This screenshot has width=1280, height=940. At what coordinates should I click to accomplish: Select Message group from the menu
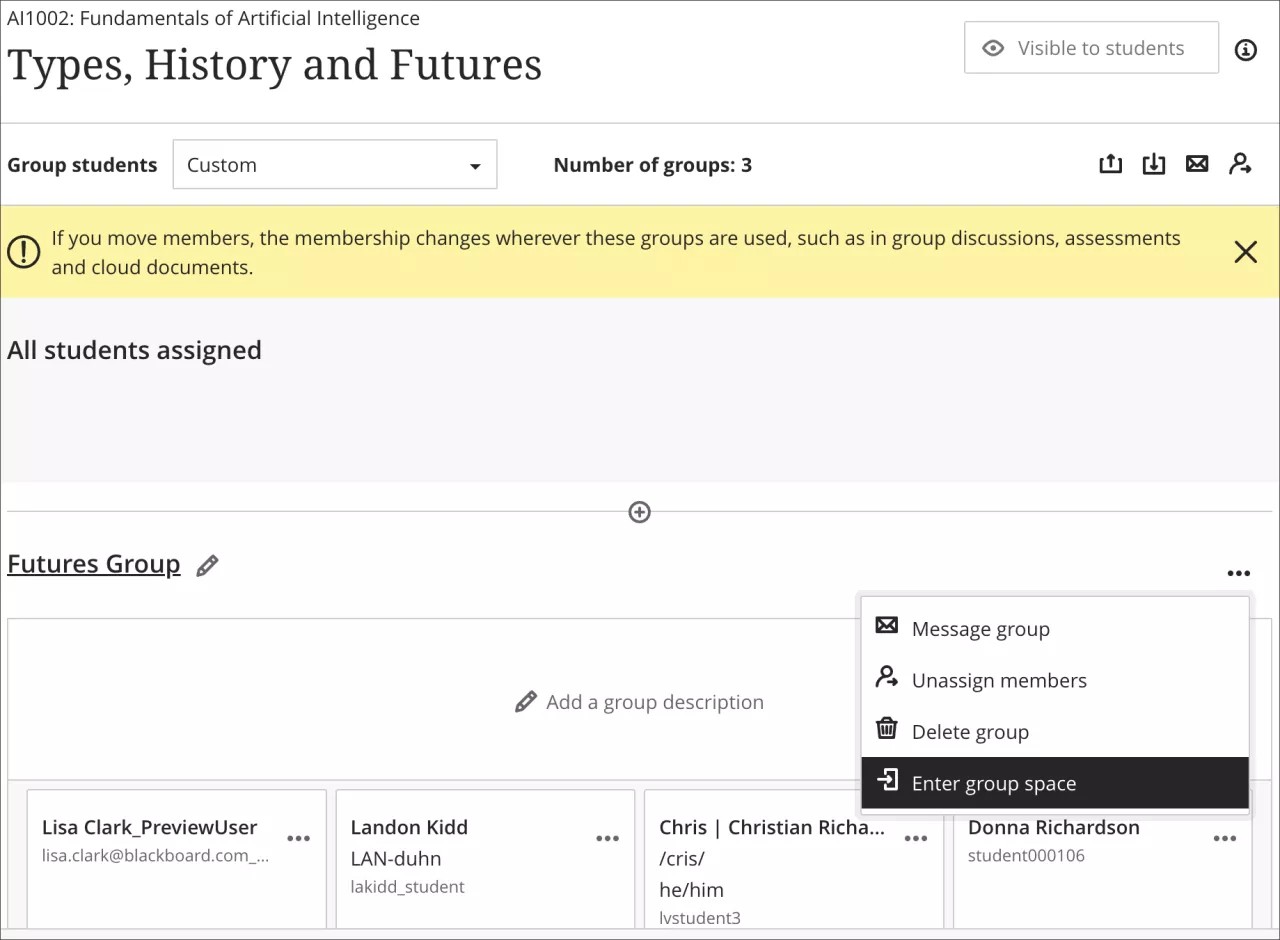[980, 628]
